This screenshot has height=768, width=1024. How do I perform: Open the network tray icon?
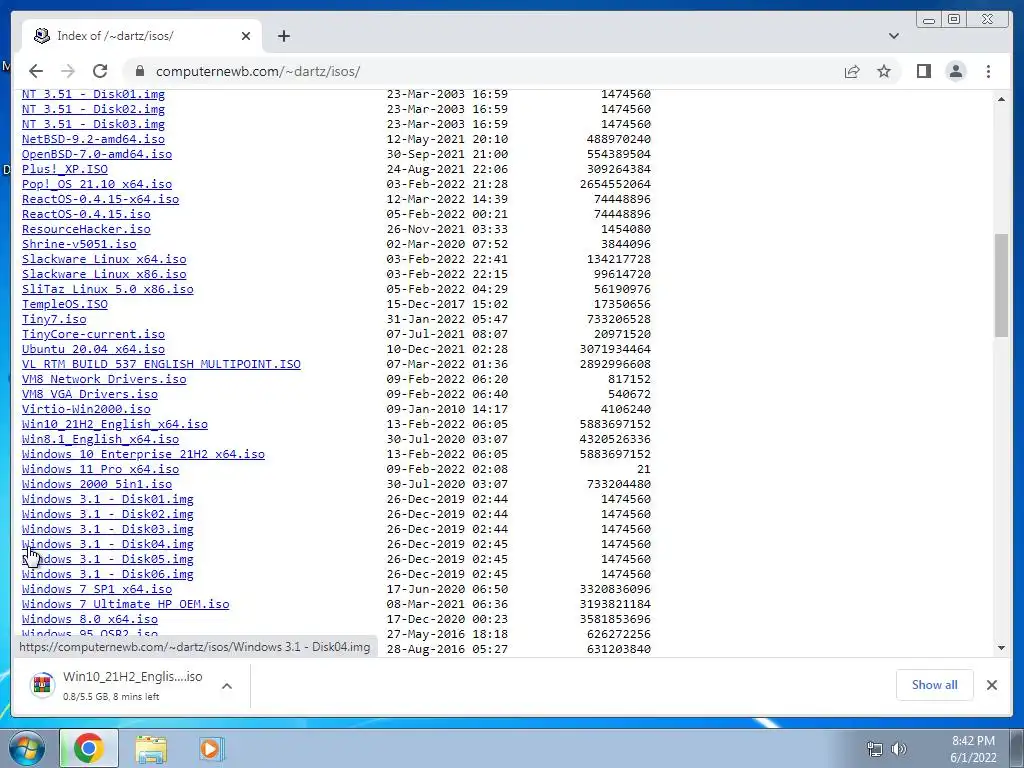coord(874,749)
